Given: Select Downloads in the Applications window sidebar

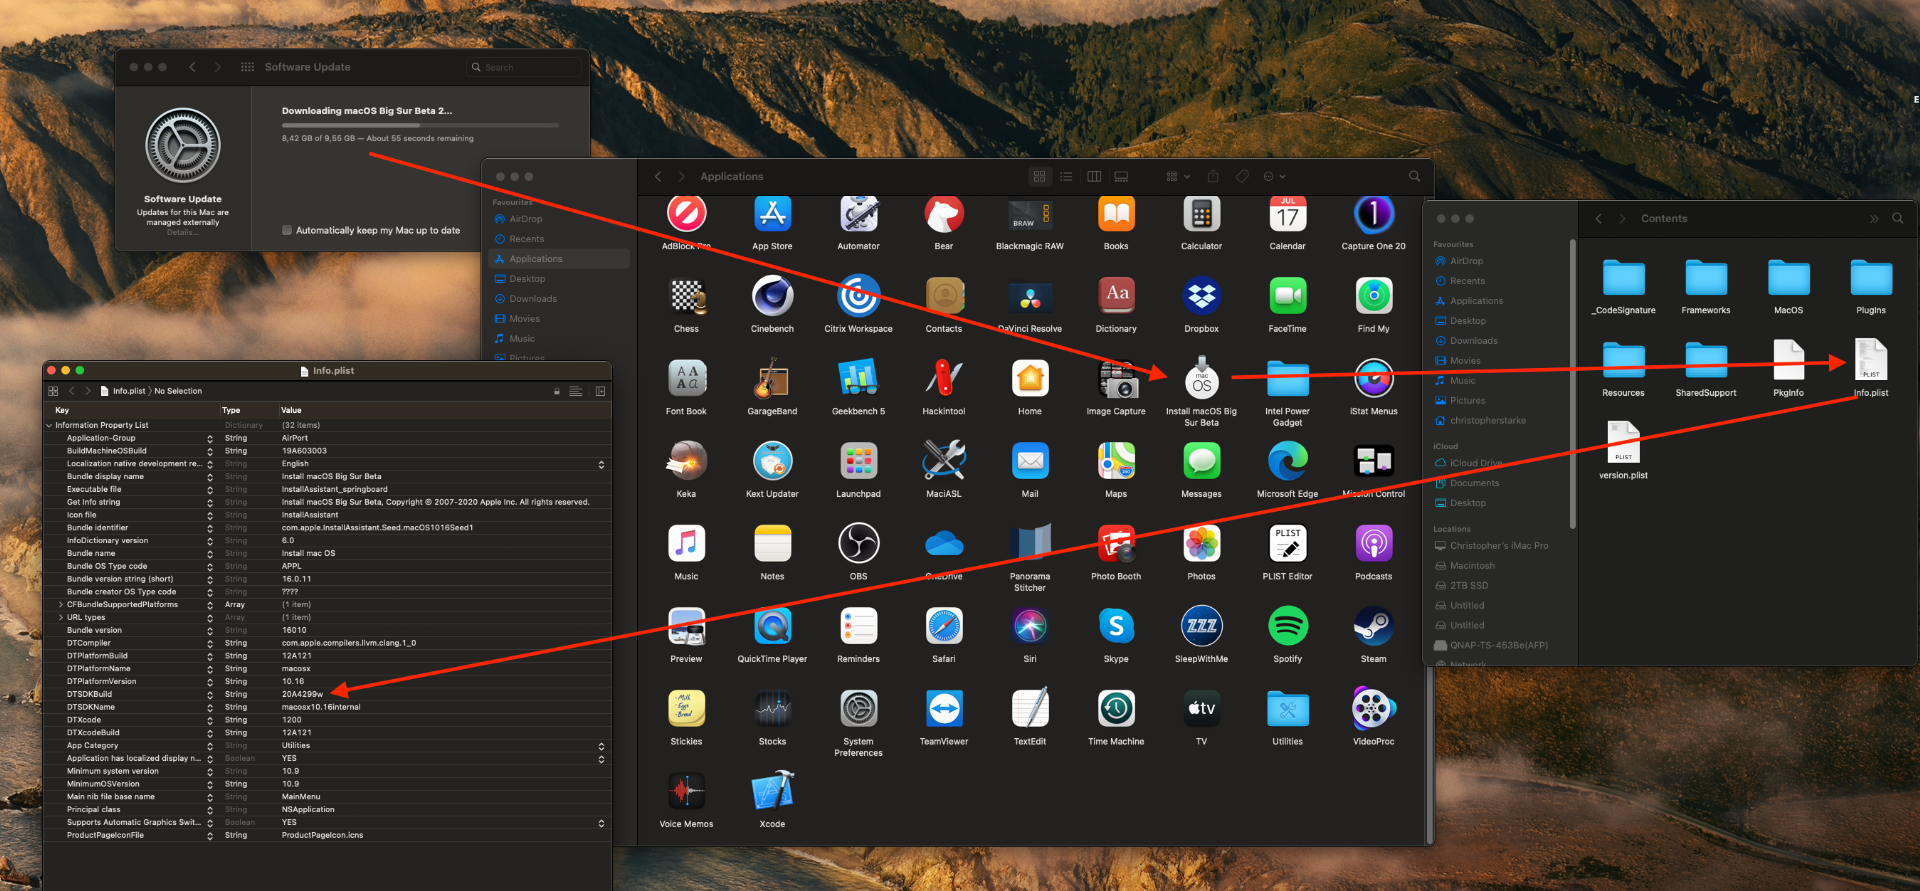Looking at the screenshot, I should [559, 299].
